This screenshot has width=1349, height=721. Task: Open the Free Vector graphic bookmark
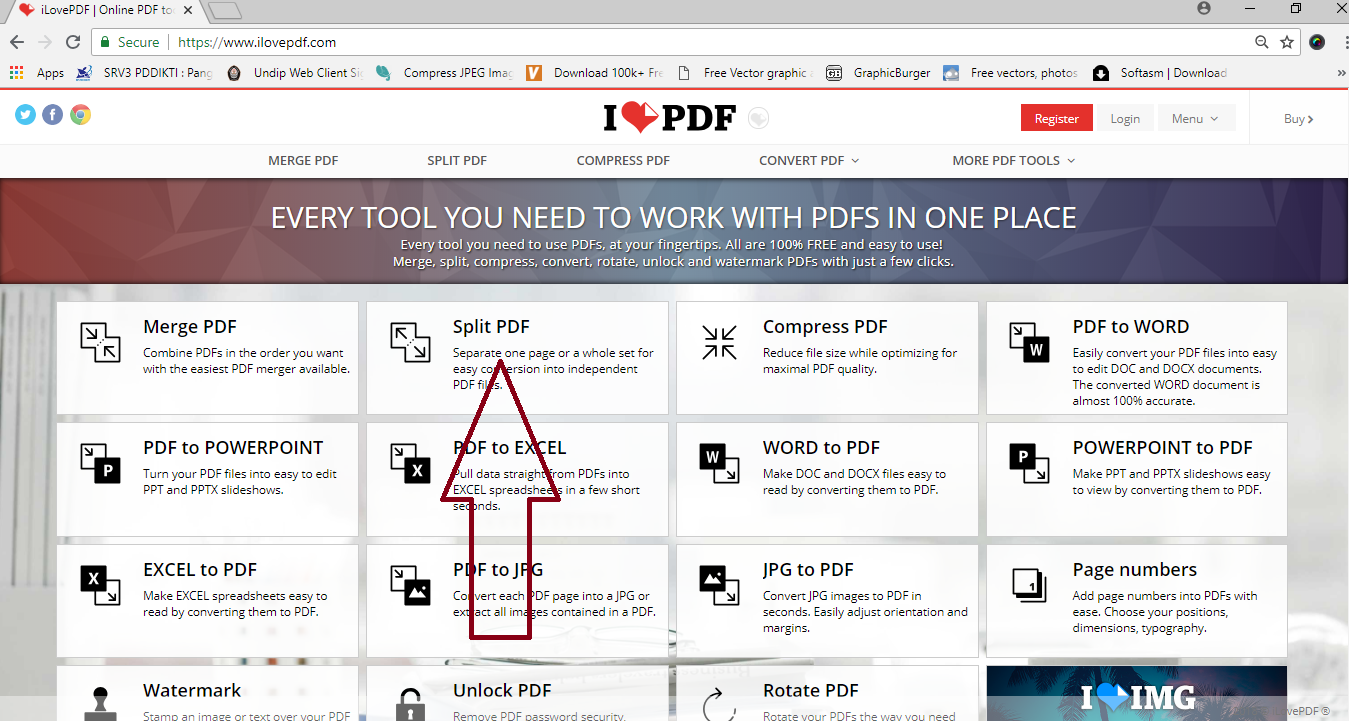coord(745,73)
